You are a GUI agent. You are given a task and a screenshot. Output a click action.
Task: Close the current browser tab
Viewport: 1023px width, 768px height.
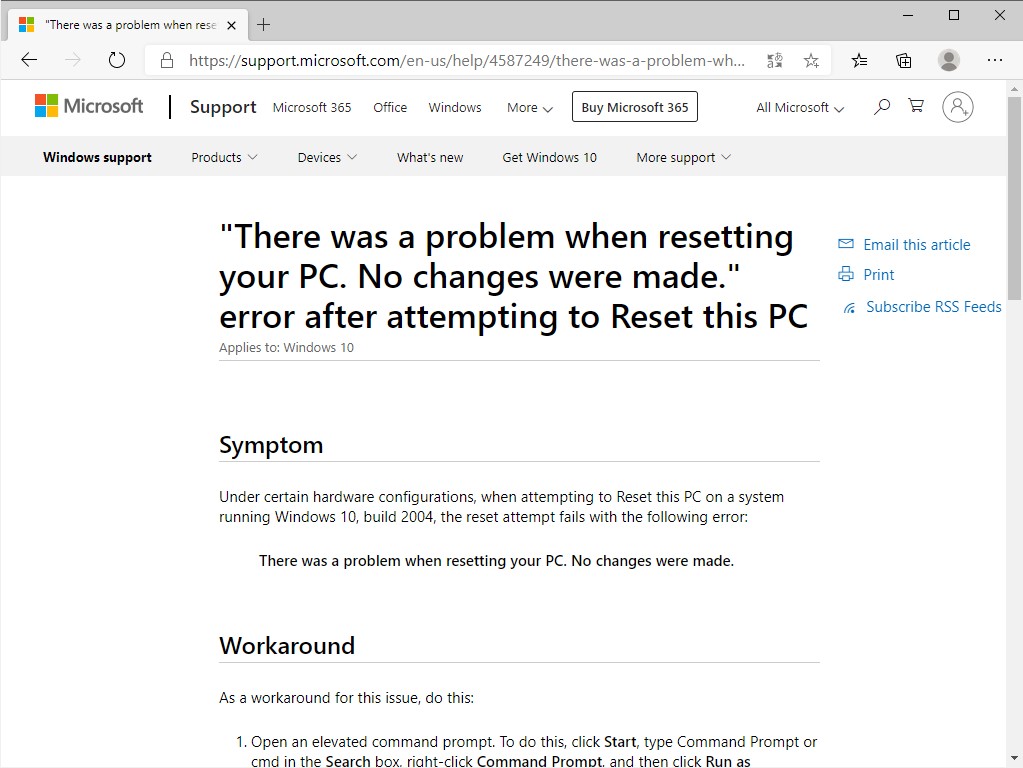click(231, 25)
